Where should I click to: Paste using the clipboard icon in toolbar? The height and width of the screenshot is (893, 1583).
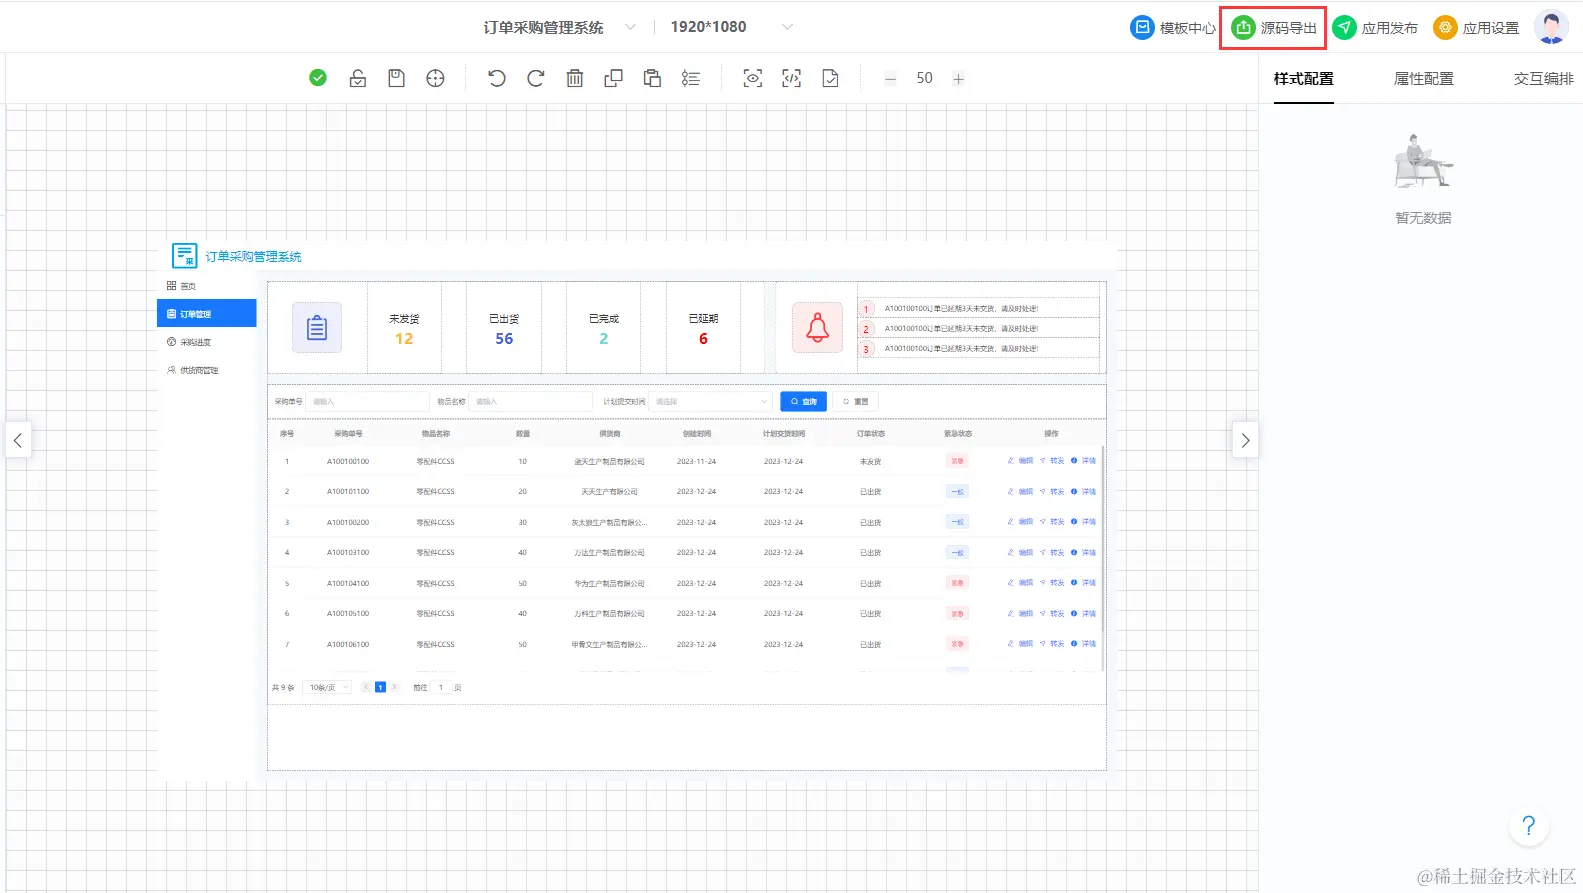coord(652,78)
